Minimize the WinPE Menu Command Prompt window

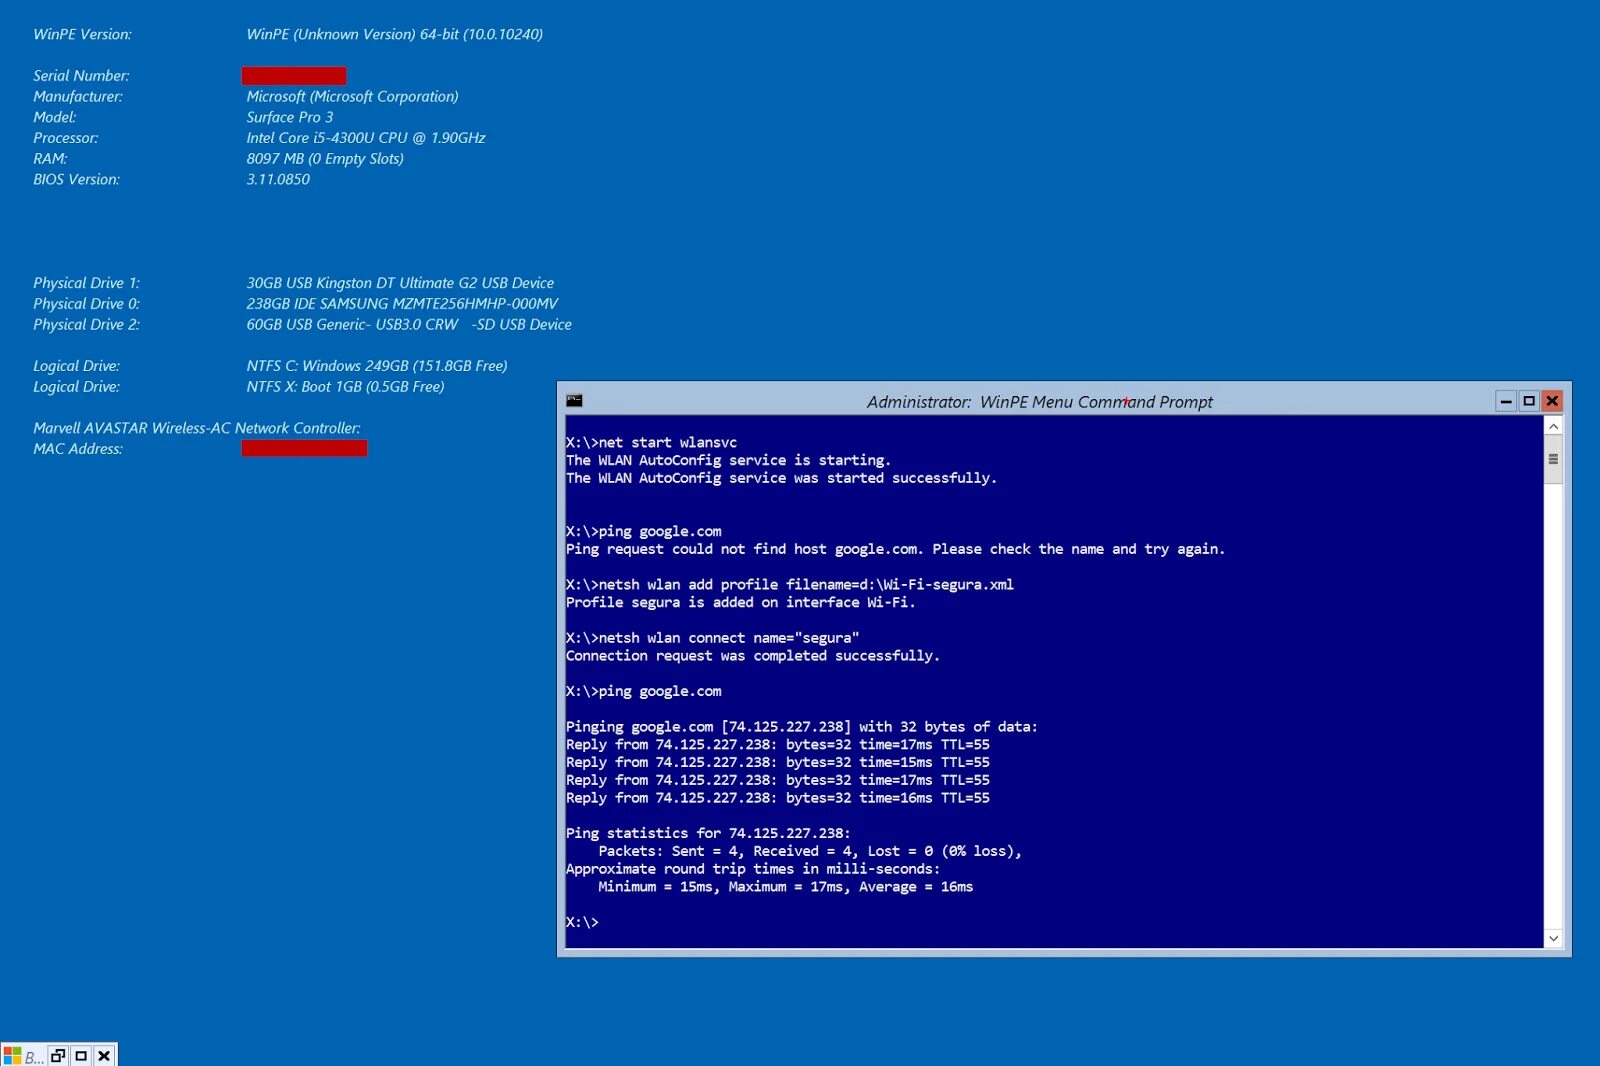click(x=1506, y=401)
